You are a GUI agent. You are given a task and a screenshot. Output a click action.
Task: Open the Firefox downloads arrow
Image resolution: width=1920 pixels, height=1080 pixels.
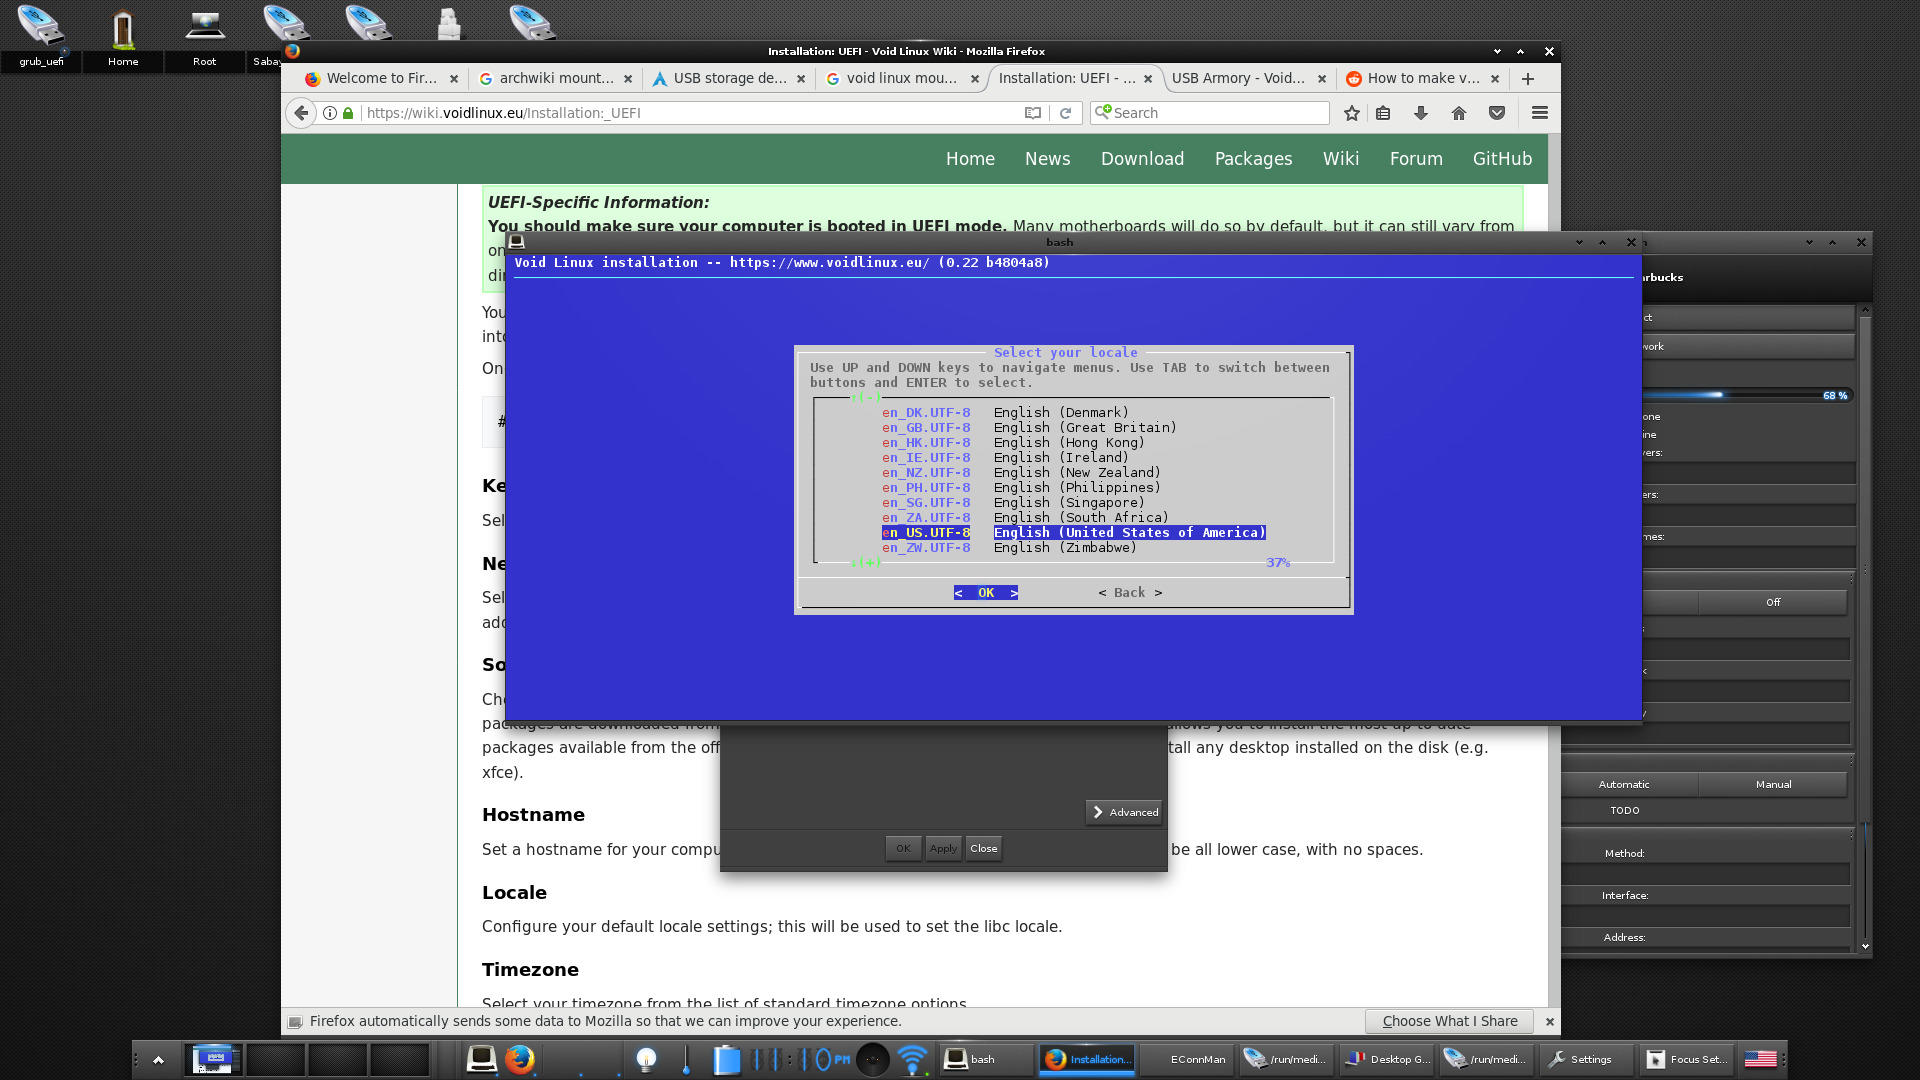point(1421,113)
